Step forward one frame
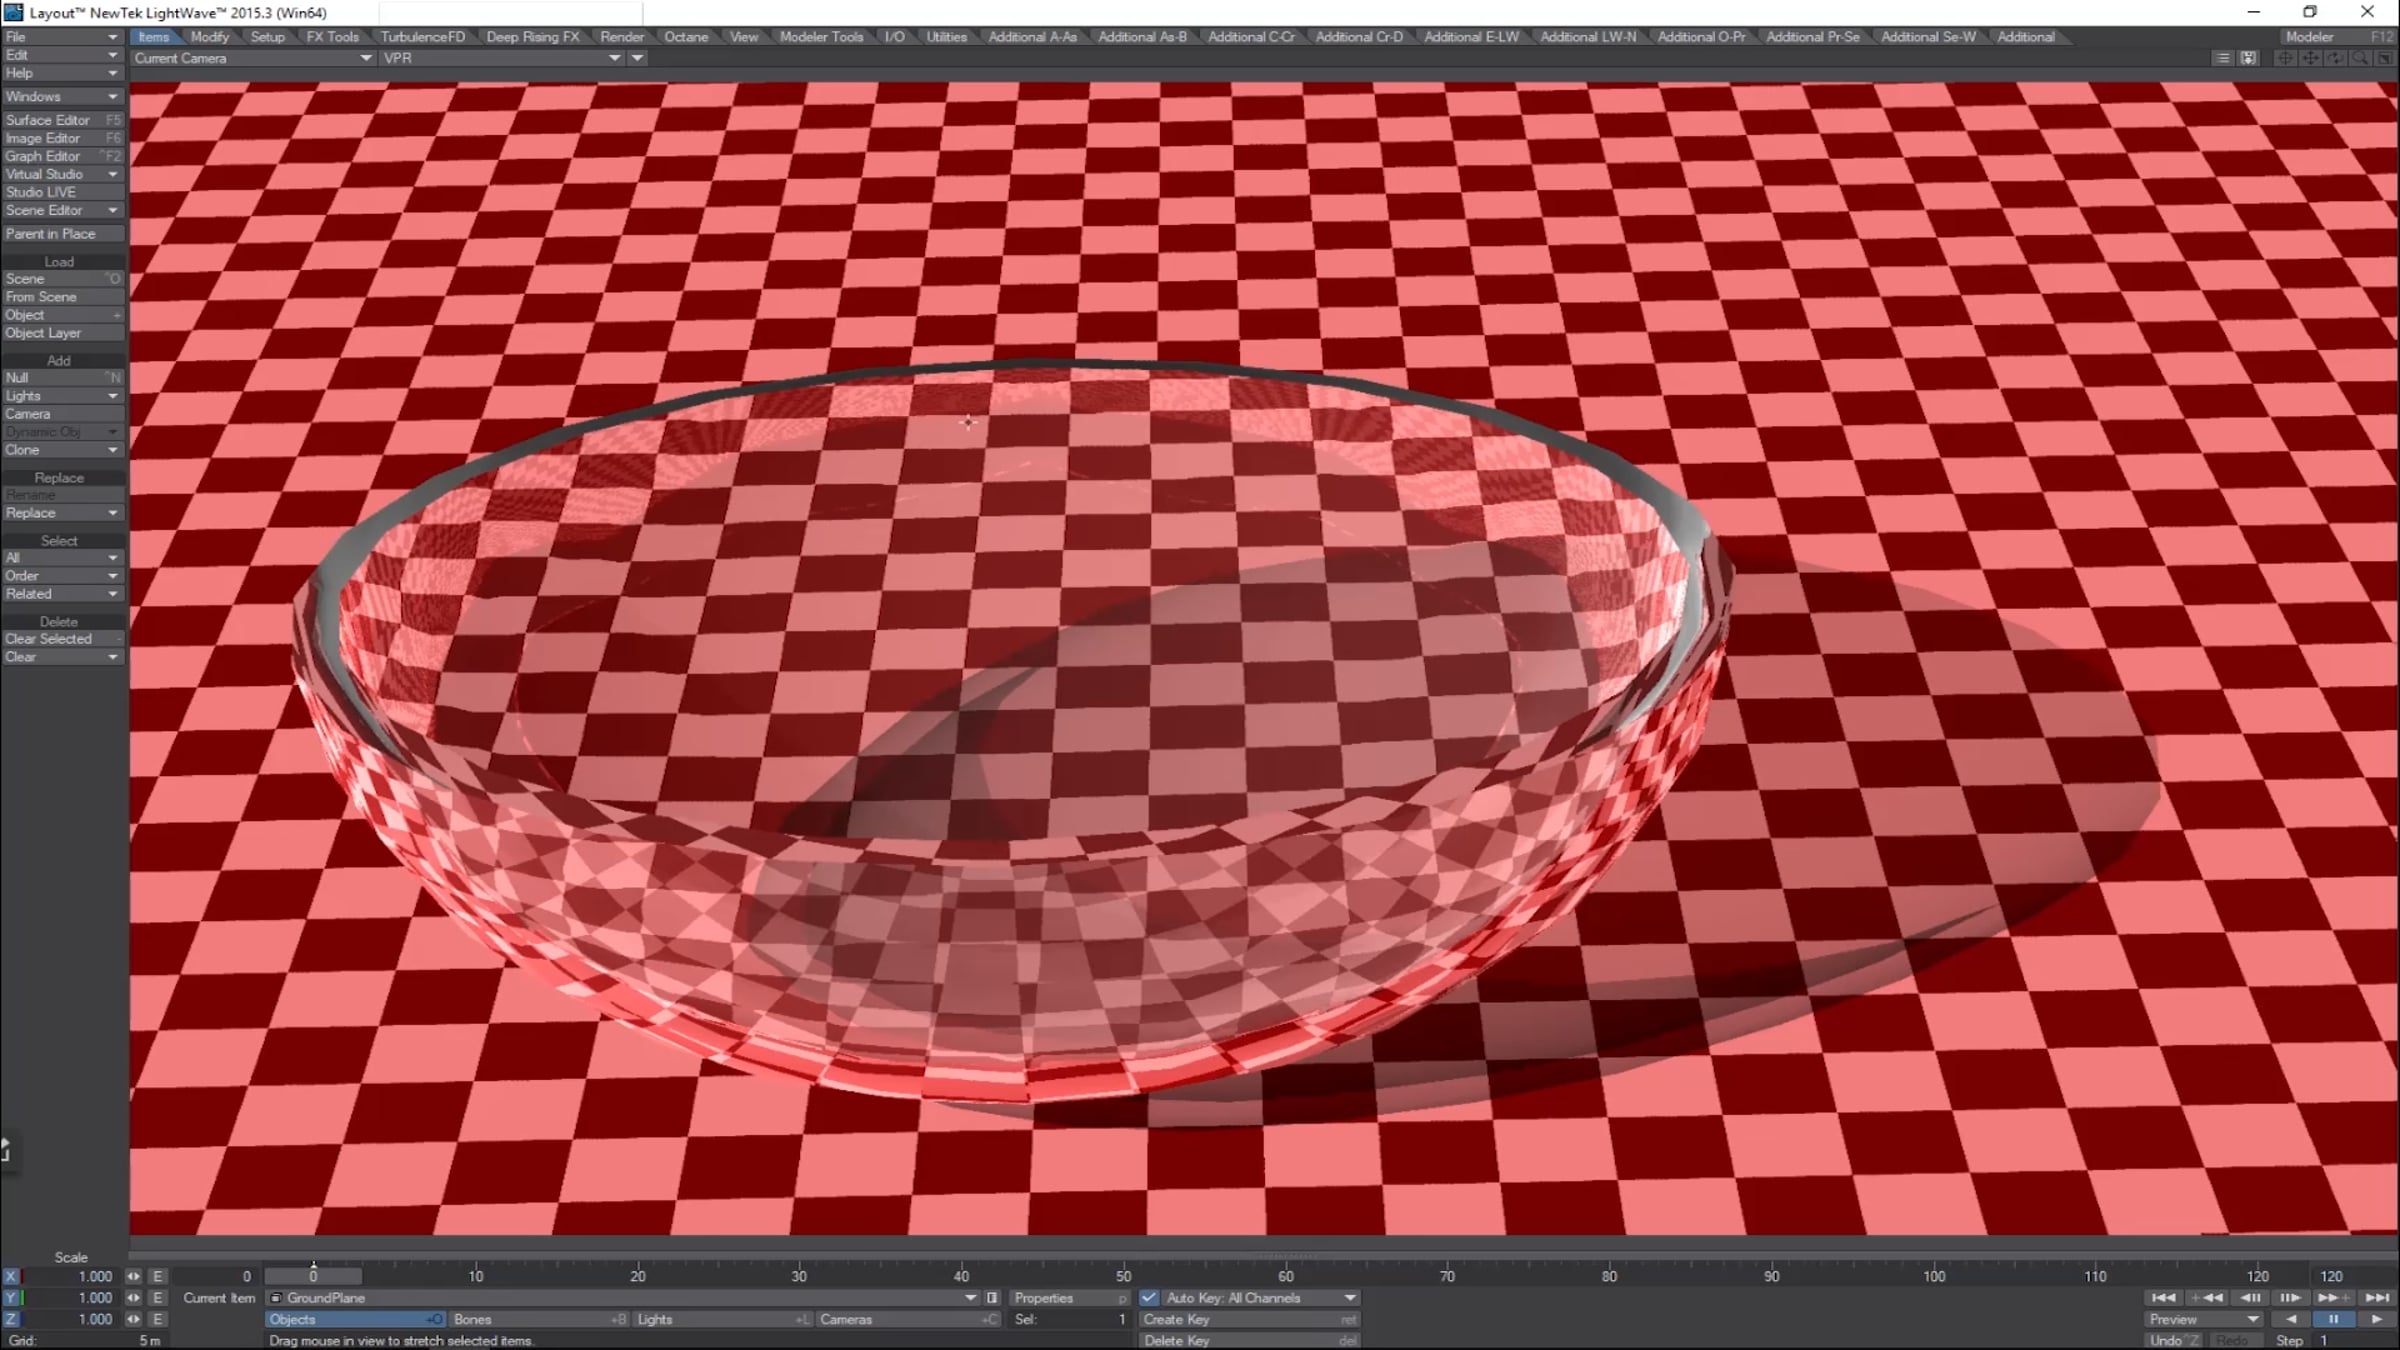 point(2290,1297)
